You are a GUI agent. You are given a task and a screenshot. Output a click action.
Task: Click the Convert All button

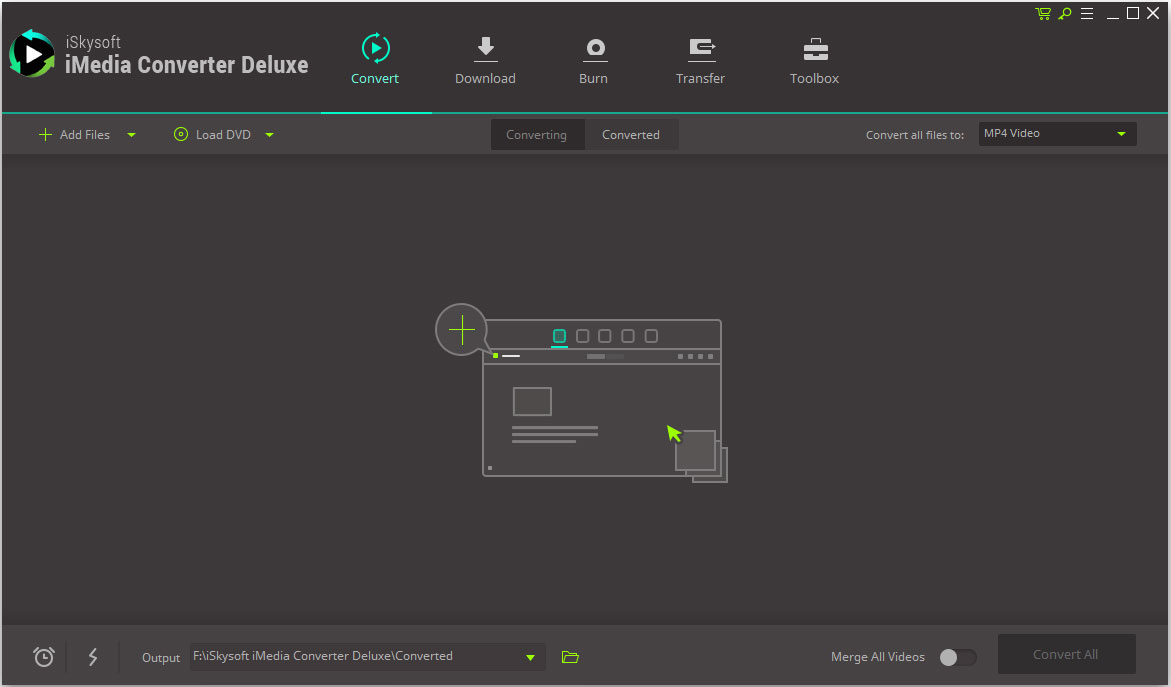(x=1066, y=654)
